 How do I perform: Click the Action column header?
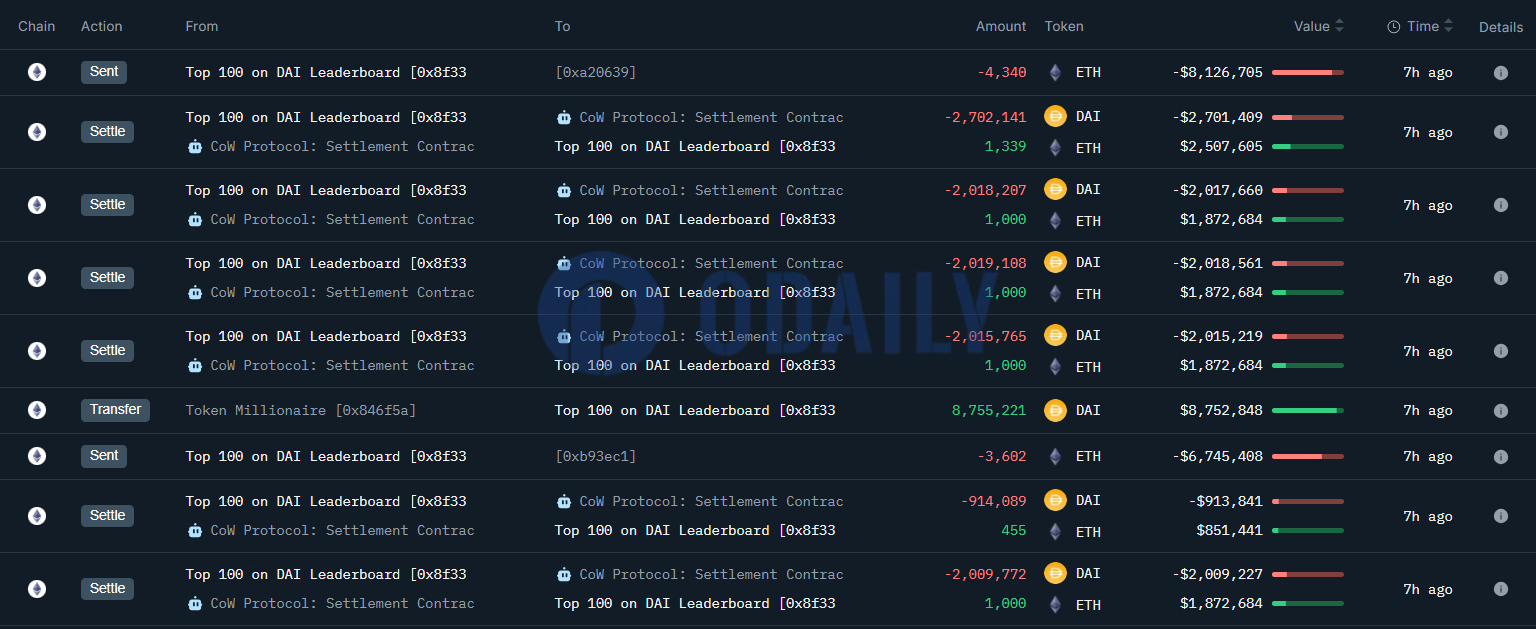[x=101, y=26]
